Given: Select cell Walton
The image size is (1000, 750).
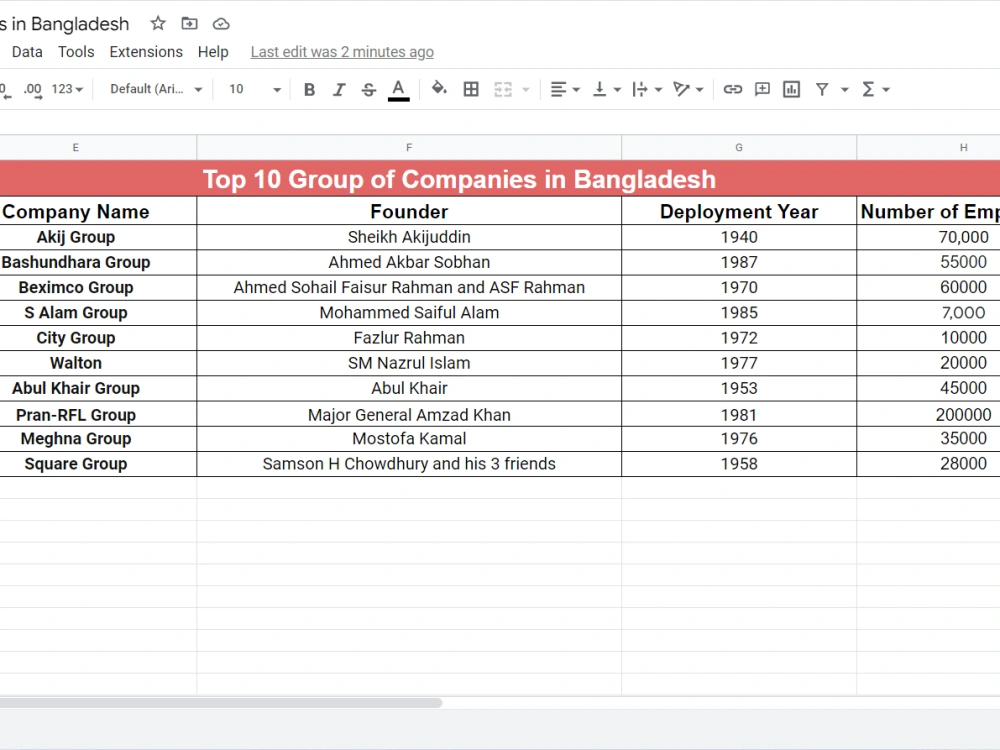Looking at the screenshot, I should [98, 363].
